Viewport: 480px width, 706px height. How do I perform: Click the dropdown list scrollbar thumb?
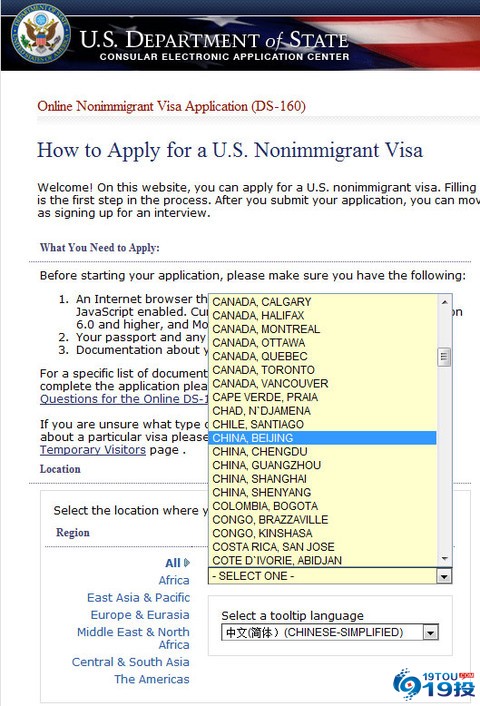click(x=444, y=357)
